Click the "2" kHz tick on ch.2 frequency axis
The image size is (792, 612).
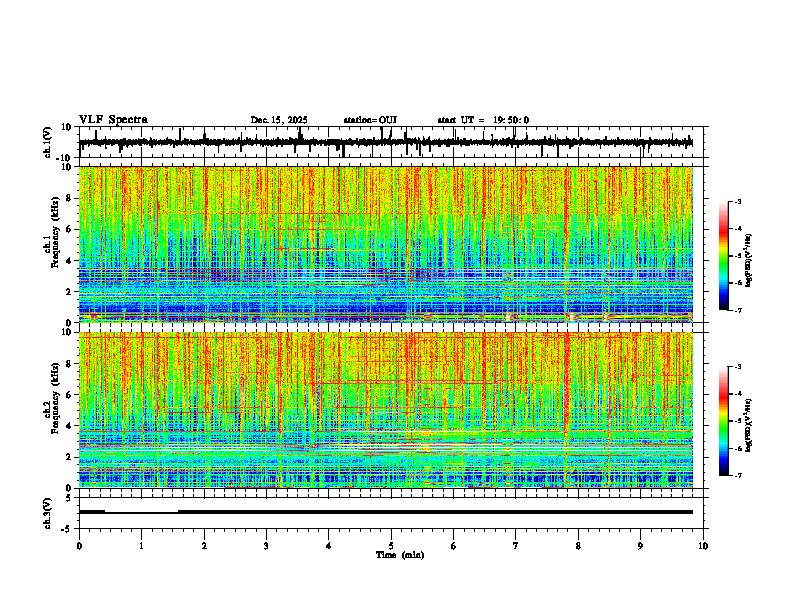(x=69, y=457)
